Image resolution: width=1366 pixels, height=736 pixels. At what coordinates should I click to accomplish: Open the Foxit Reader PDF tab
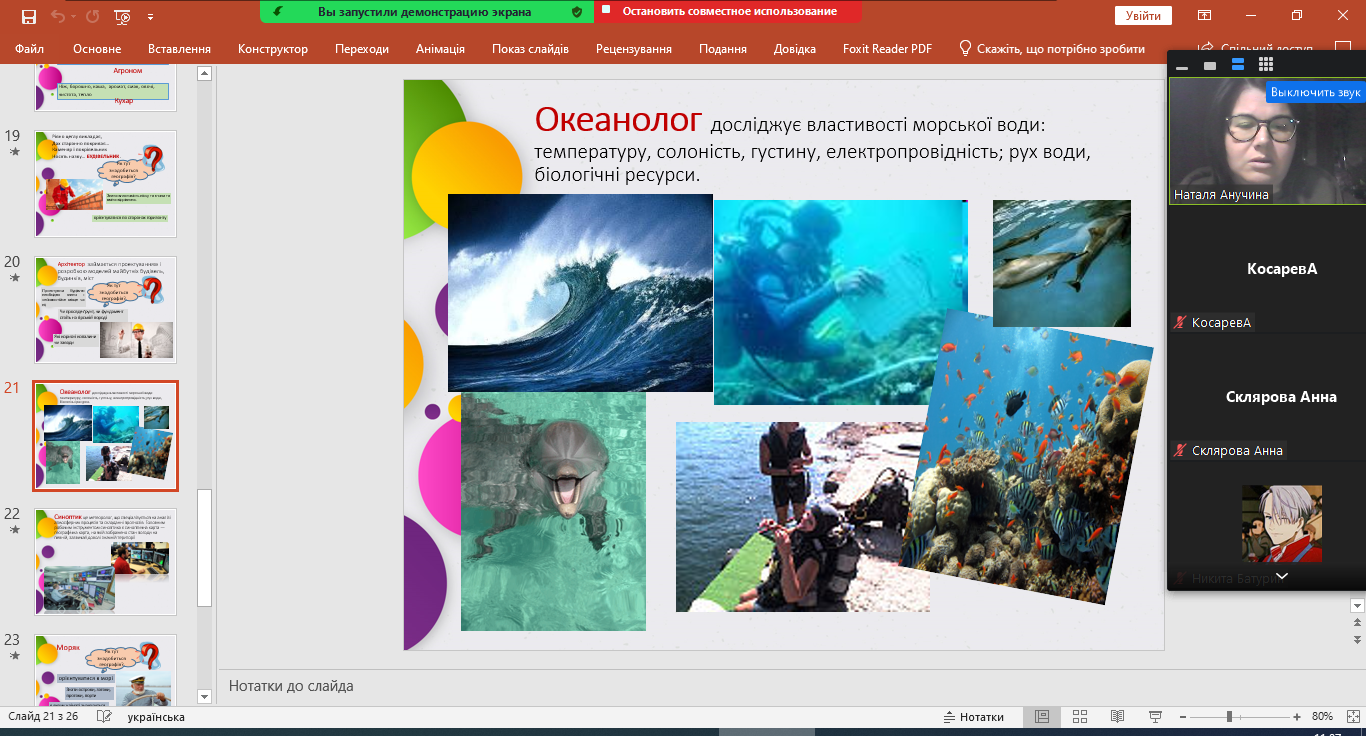(886, 49)
